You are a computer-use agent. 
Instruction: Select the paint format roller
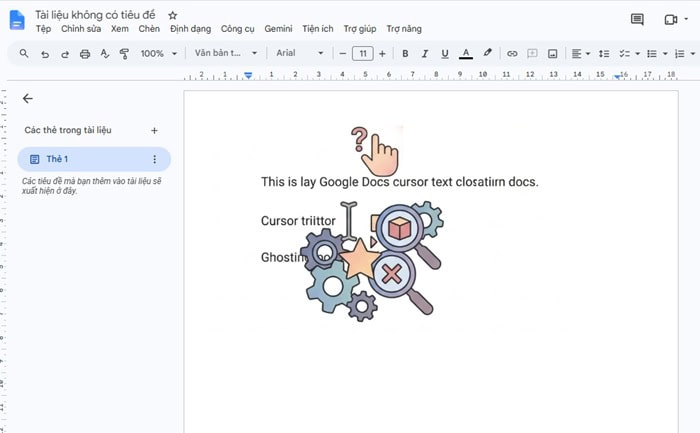point(125,54)
